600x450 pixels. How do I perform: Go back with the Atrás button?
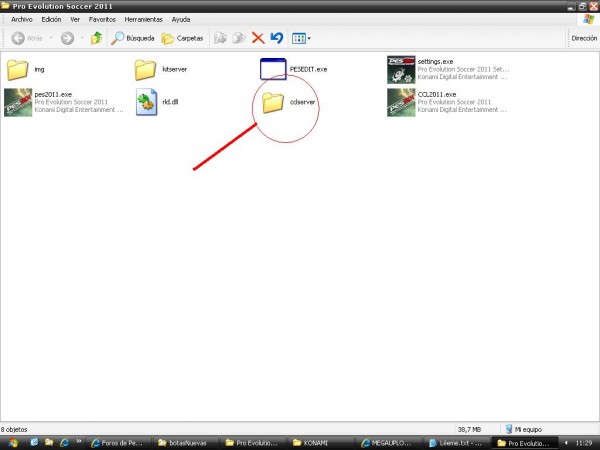click(27, 38)
